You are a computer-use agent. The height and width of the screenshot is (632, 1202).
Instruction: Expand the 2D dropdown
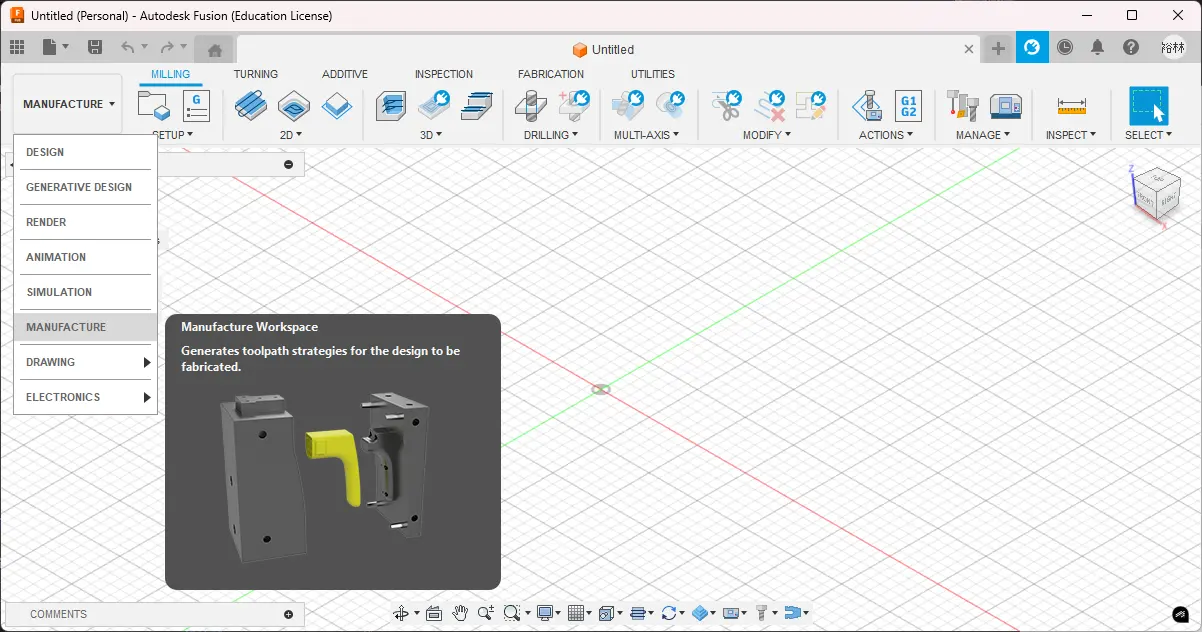290,135
